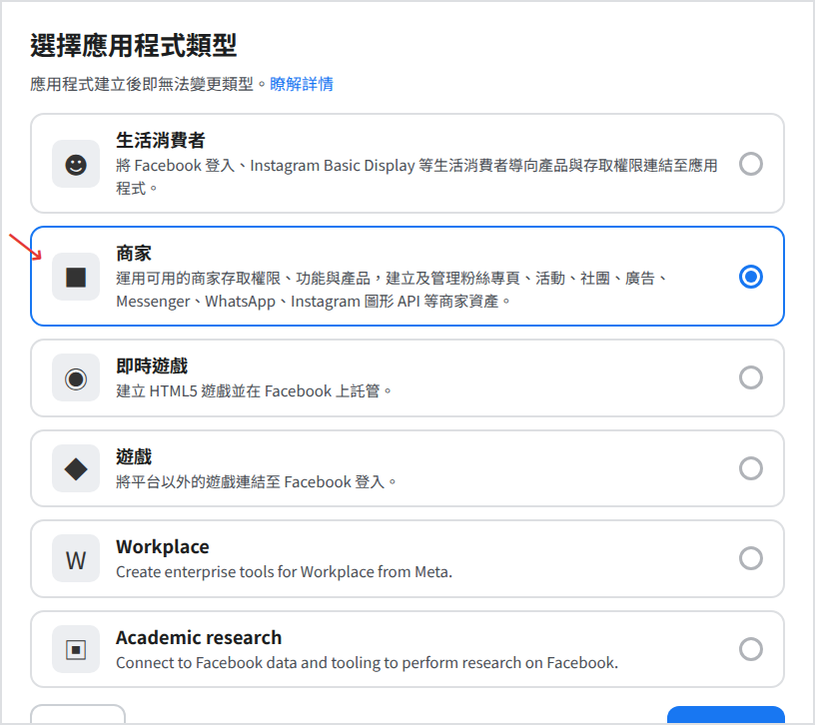The image size is (815, 725).
Task: Click the 遊戲 card title
Action: click(134, 457)
